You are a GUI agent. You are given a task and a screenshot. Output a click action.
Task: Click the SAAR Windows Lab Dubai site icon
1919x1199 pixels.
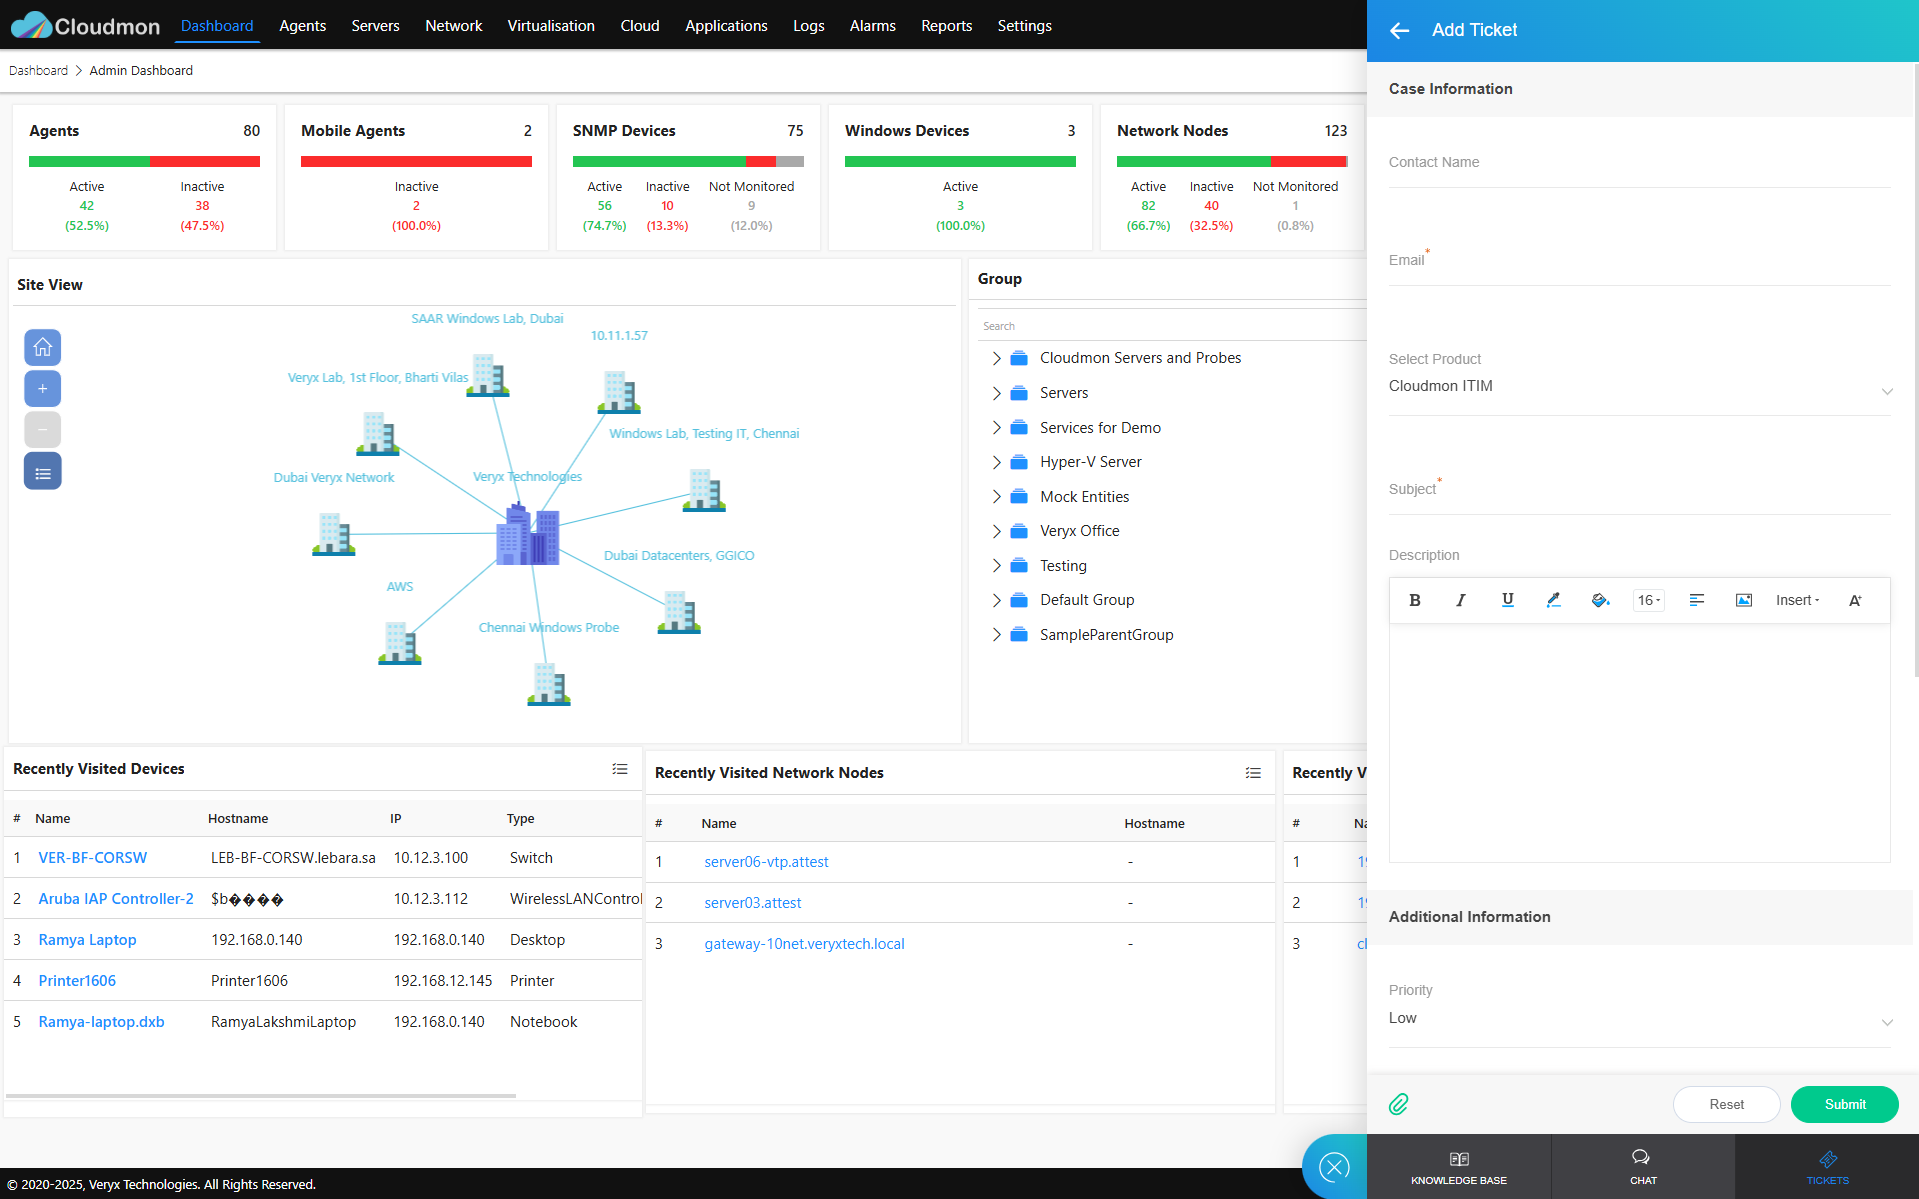[x=487, y=375]
